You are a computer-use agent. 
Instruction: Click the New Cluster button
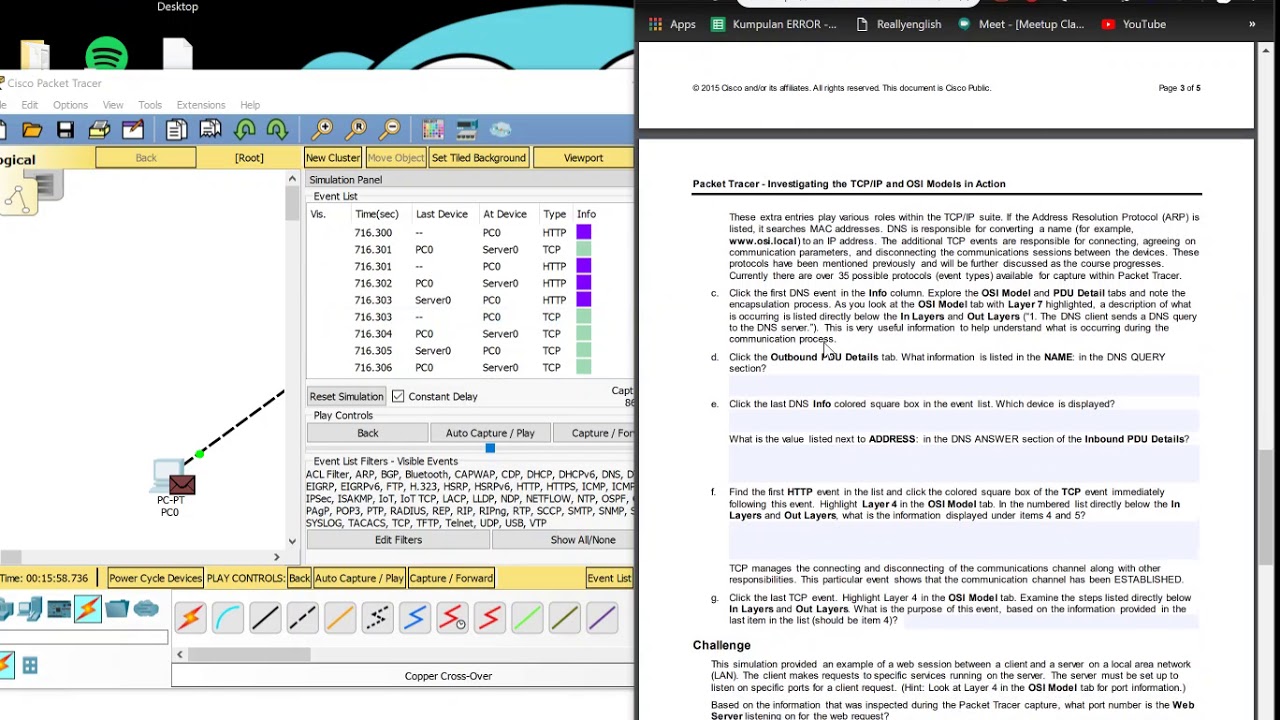point(333,158)
